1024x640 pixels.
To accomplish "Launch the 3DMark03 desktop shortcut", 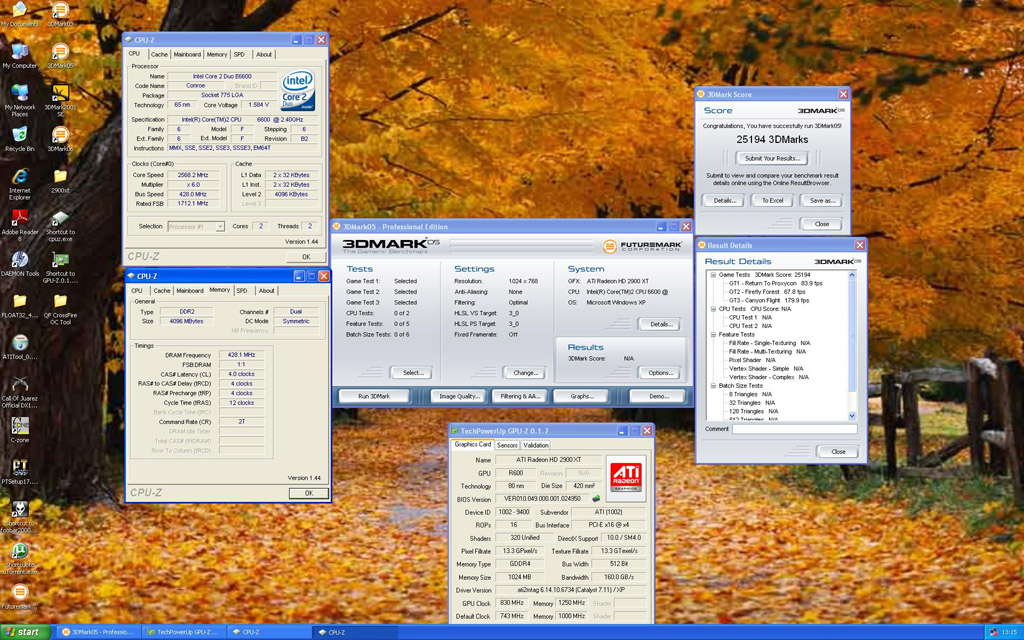I will point(60,14).
